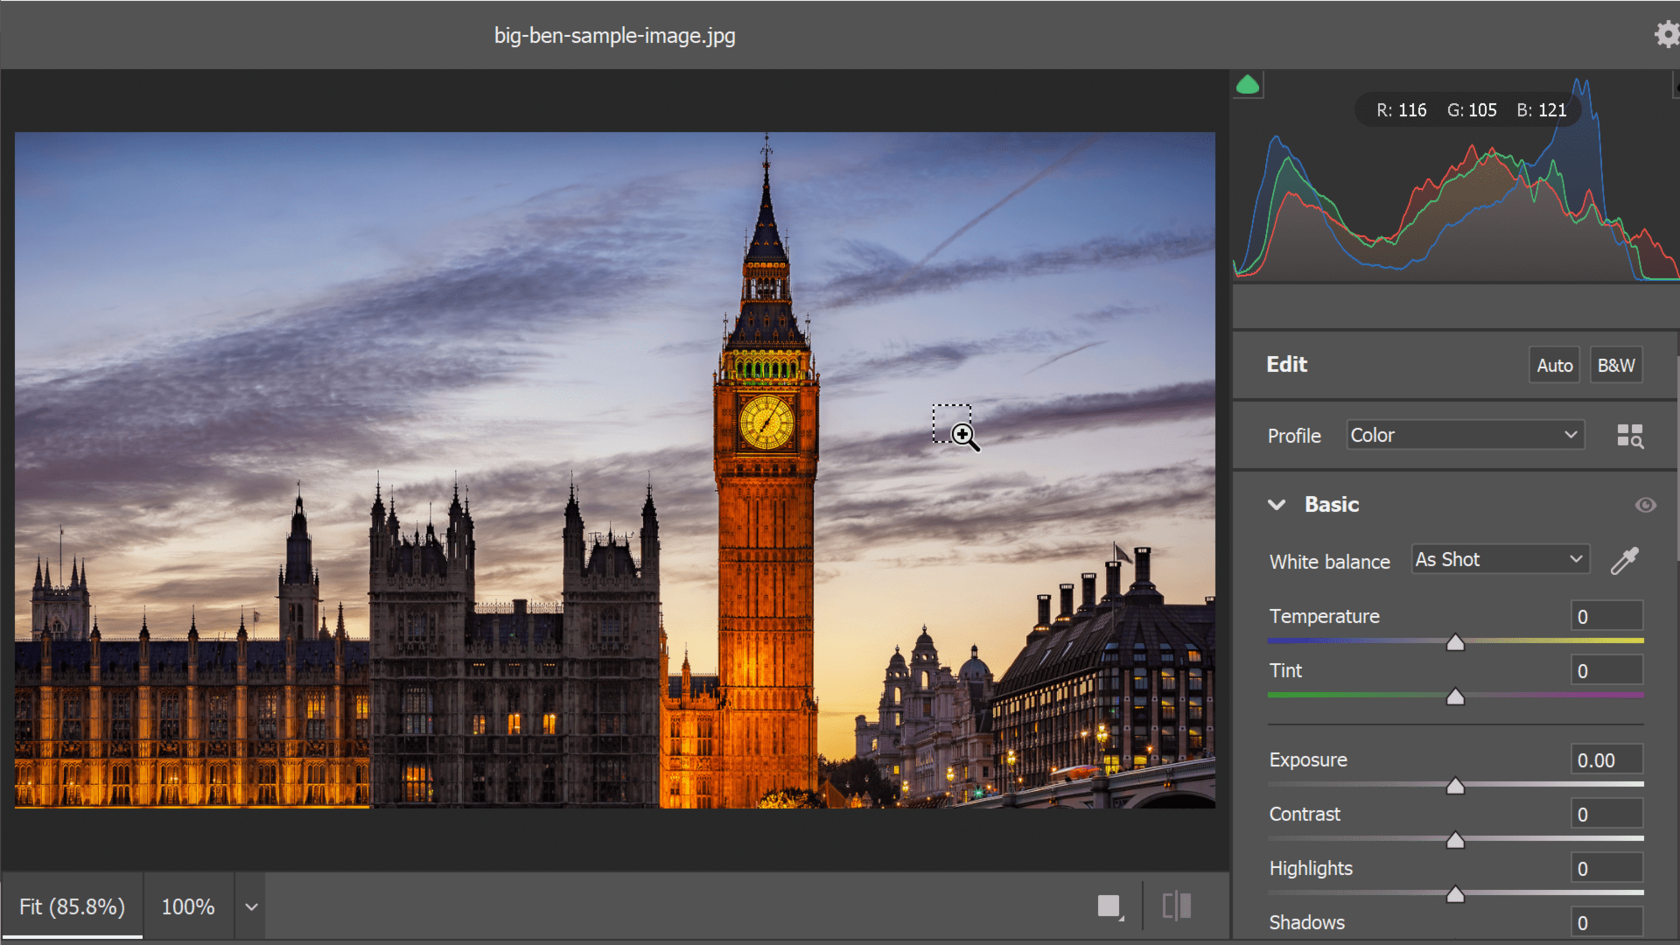Viewport: 1680px width, 945px height.
Task: Switch to the Fit (85.8%) view tab
Action: tap(72, 906)
